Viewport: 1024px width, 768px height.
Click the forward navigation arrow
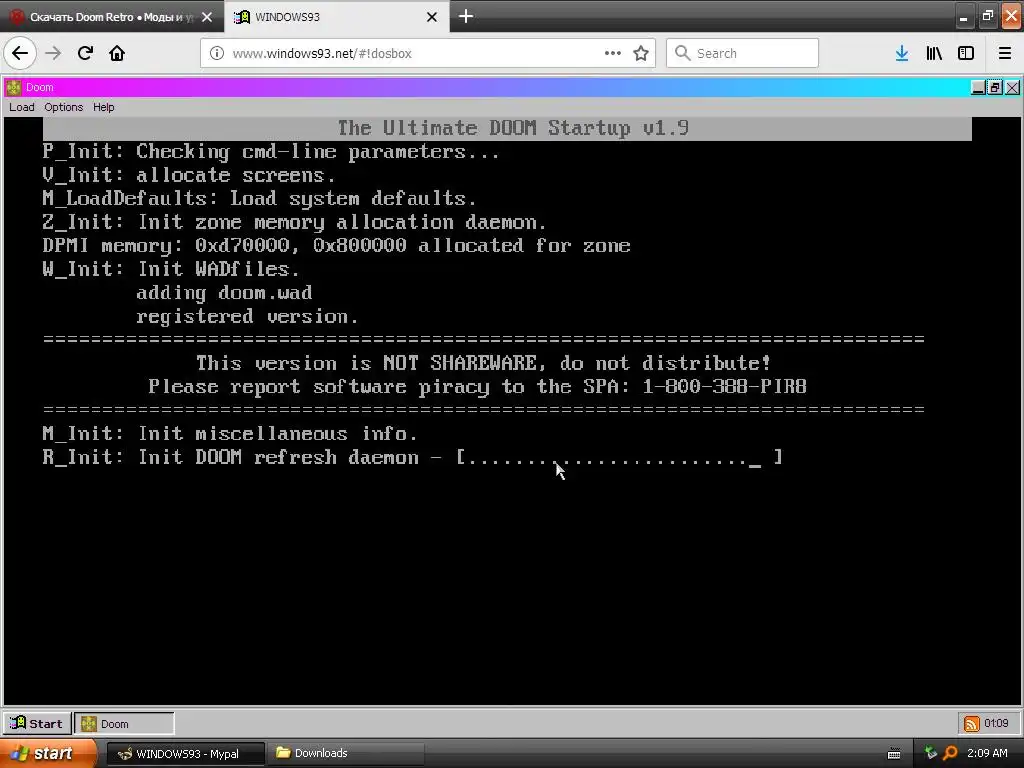(x=54, y=53)
